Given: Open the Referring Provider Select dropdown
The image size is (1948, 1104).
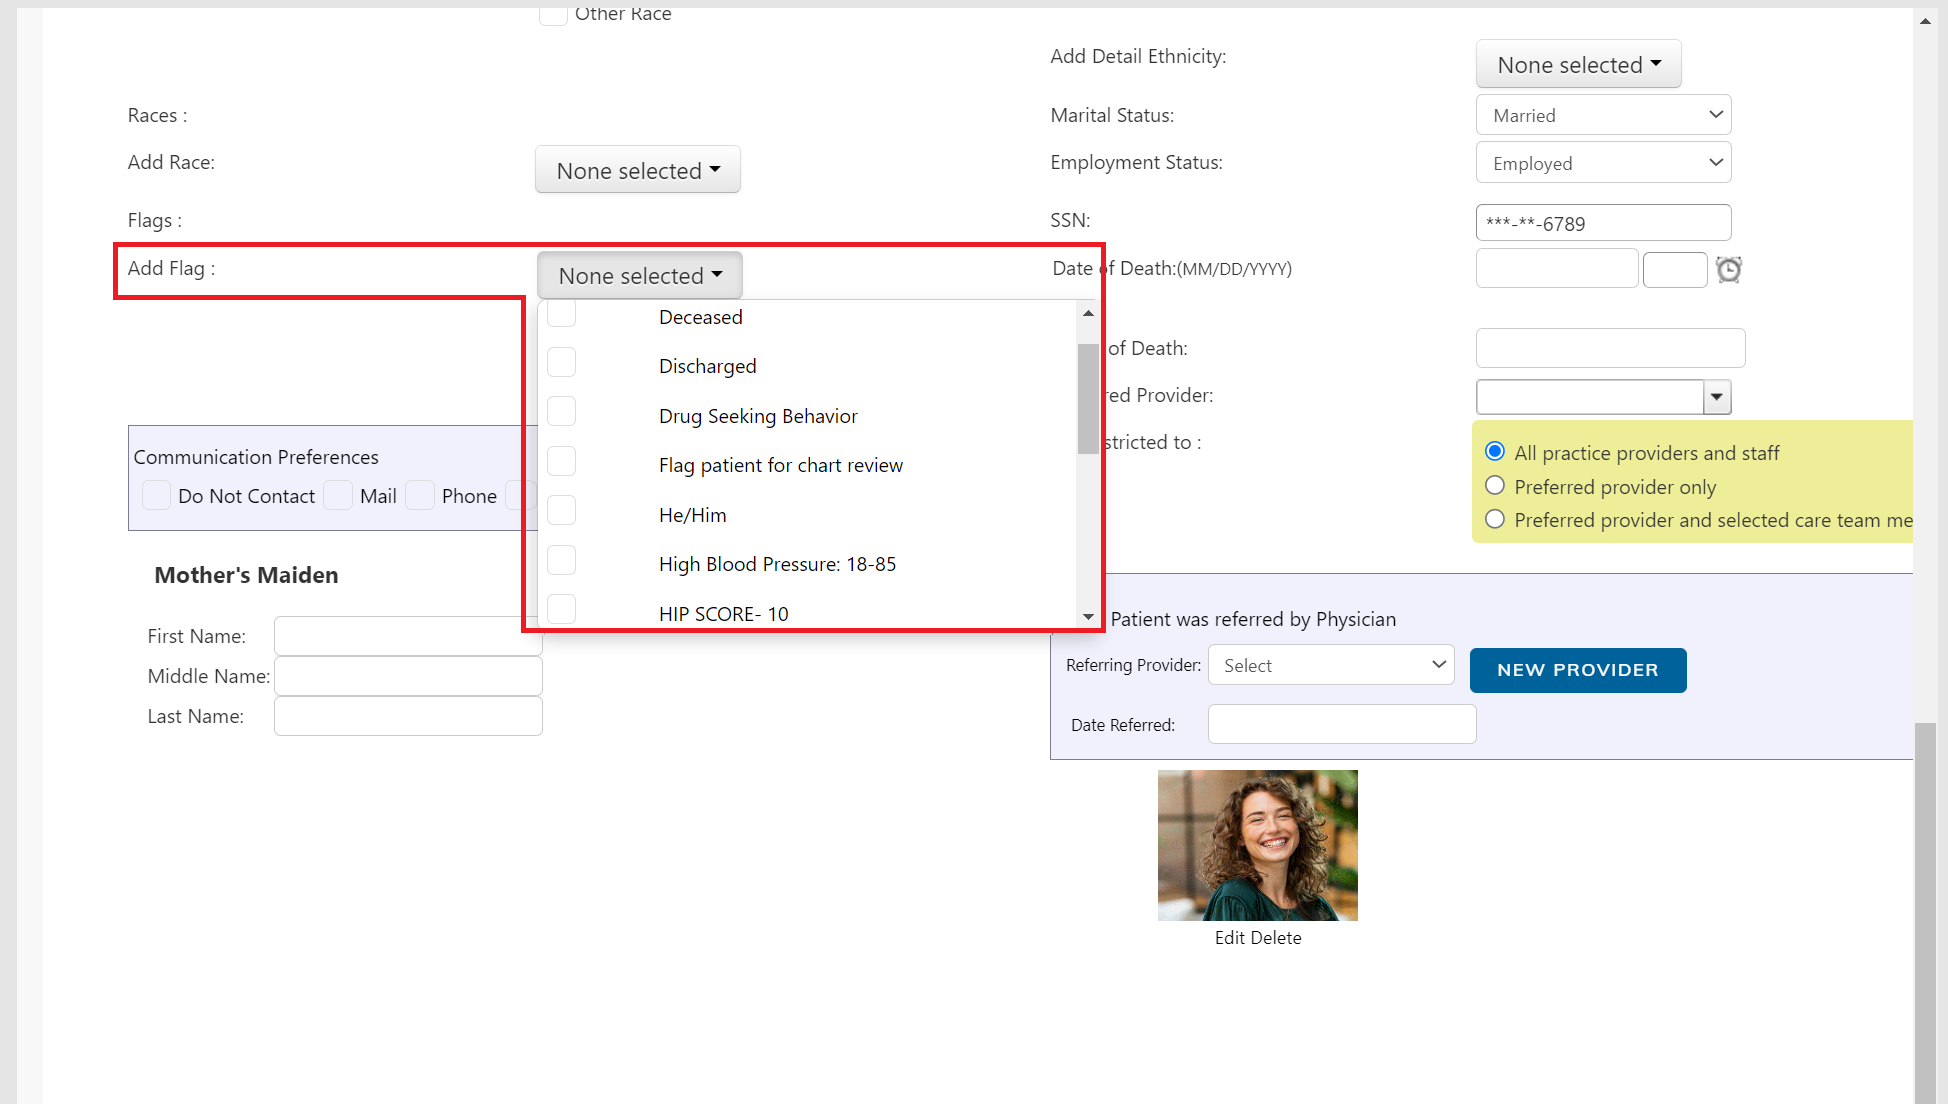Looking at the screenshot, I should coord(1330,665).
